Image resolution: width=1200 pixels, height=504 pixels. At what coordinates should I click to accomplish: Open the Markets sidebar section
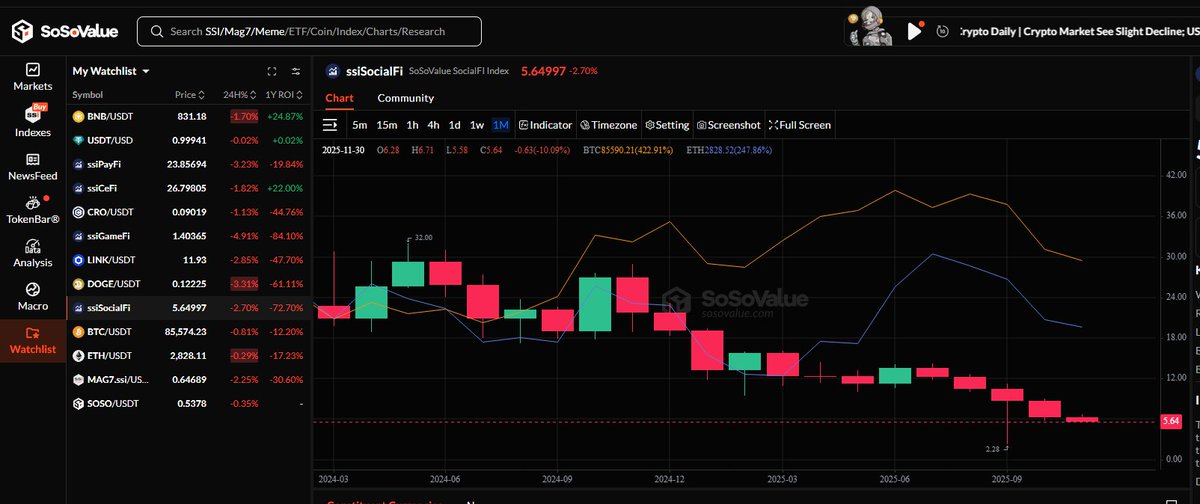coord(33,77)
